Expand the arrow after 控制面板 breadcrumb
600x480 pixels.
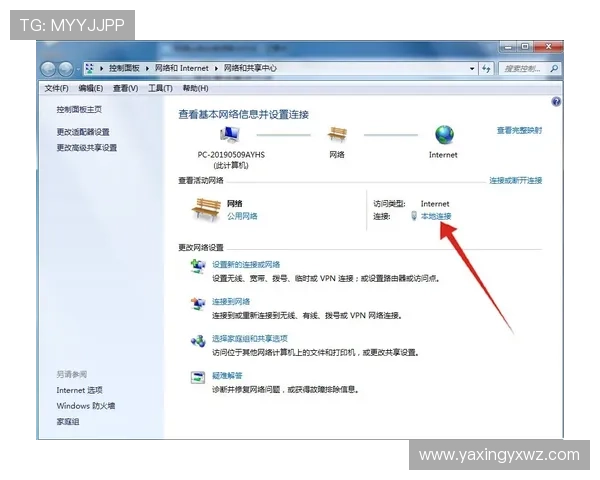pos(147,69)
